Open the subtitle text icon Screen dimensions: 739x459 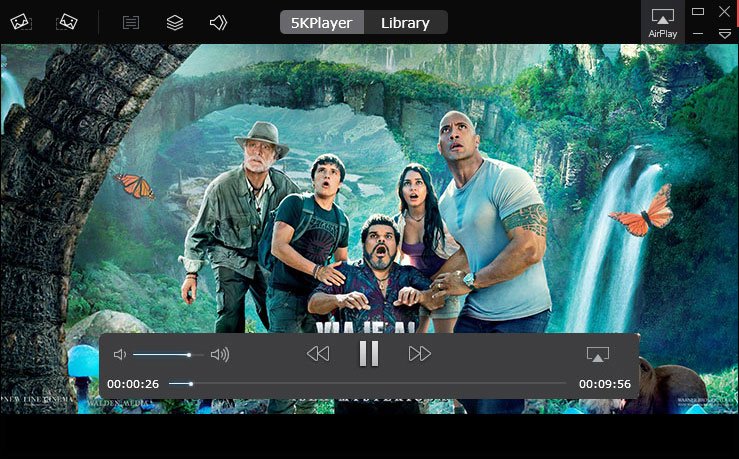click(x=131, y=22)
